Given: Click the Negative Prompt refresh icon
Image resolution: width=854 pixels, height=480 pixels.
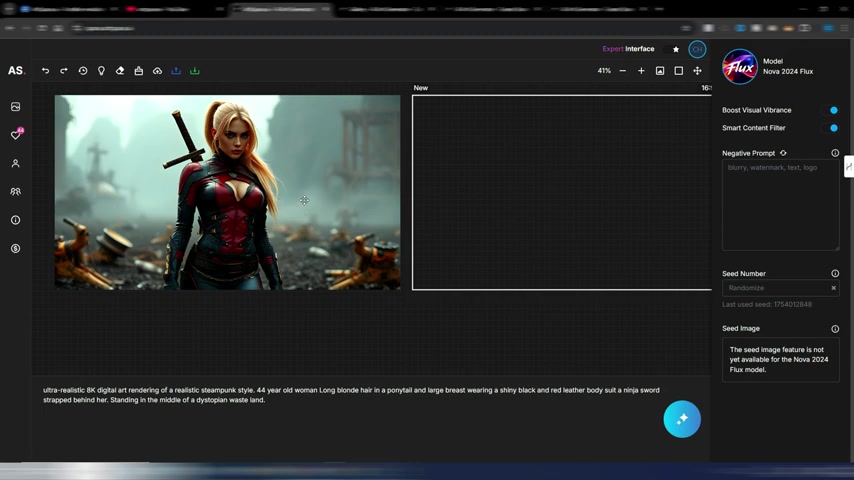Looking at the screenshot, I should tap(783, 153).
